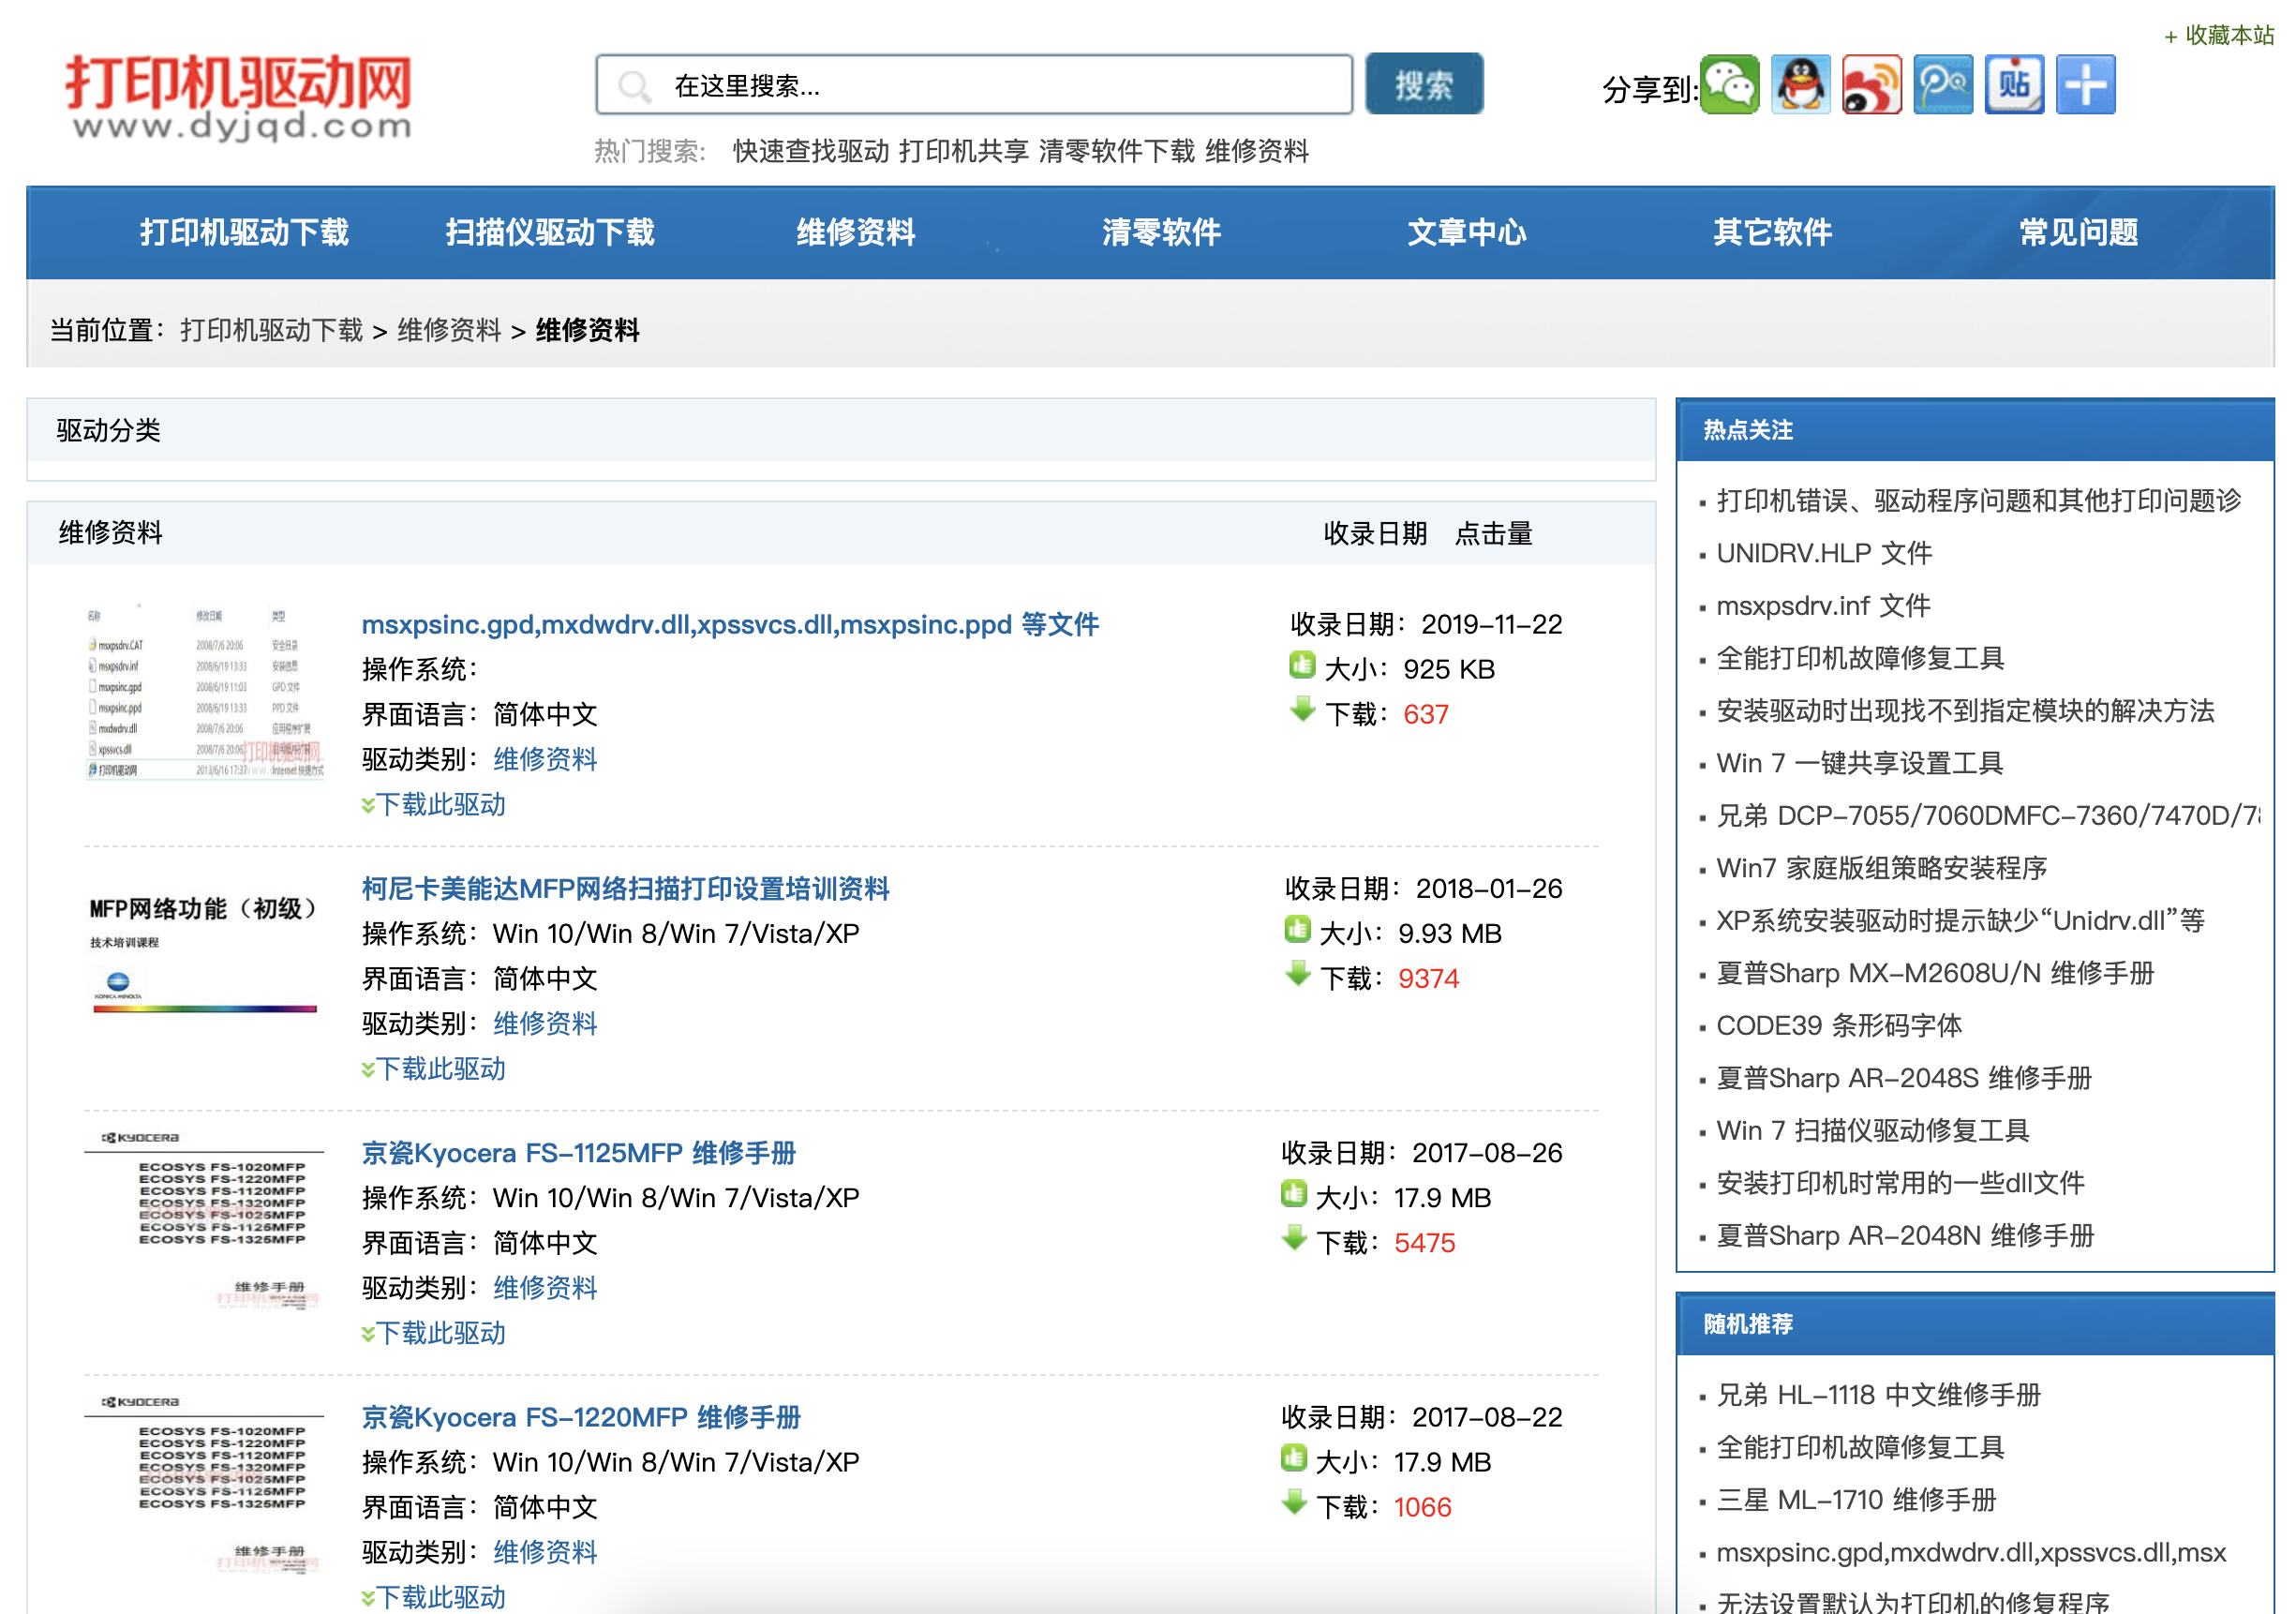Open msxpsinc file list thumbnail
2296x1614 pixels.
point(204,690)
